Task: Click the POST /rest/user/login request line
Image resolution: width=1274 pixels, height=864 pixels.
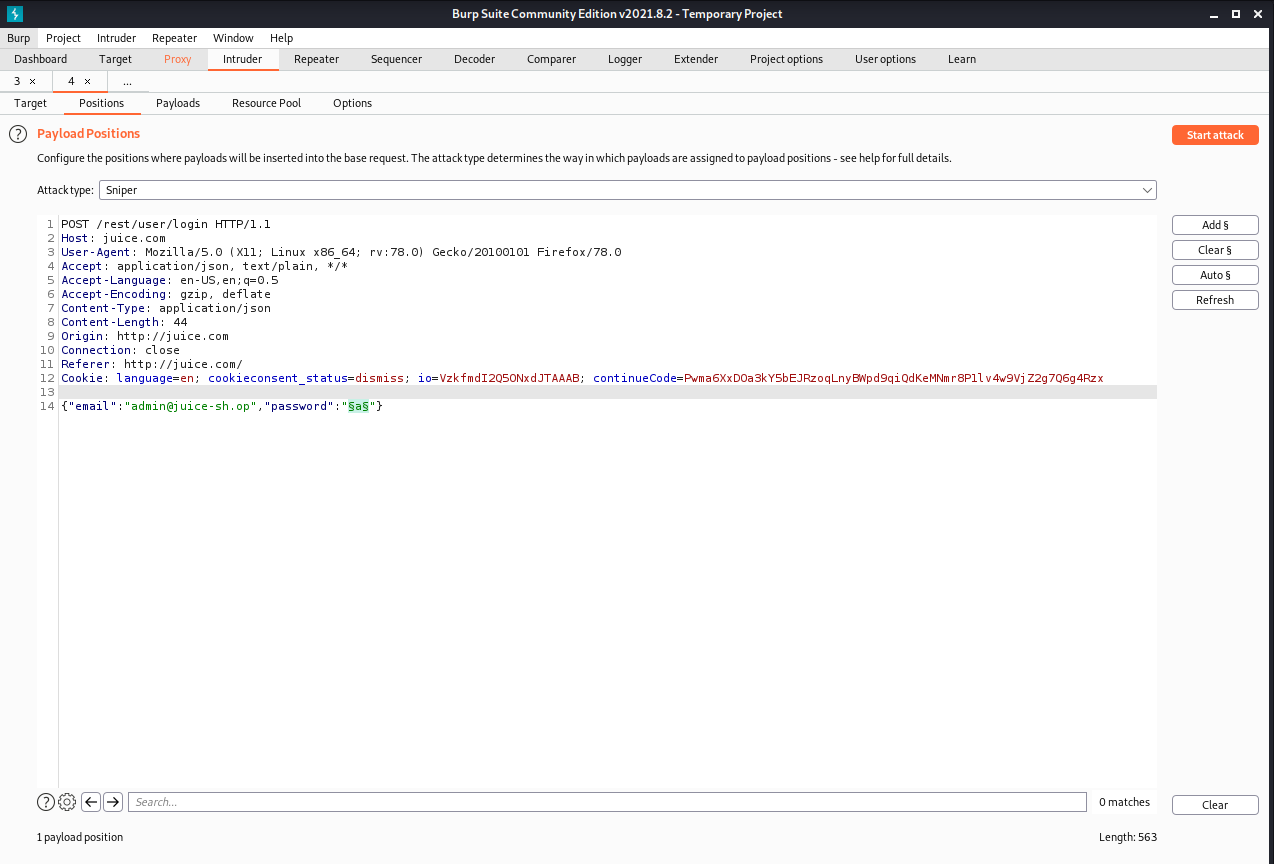Action: [x=166, y=224]
